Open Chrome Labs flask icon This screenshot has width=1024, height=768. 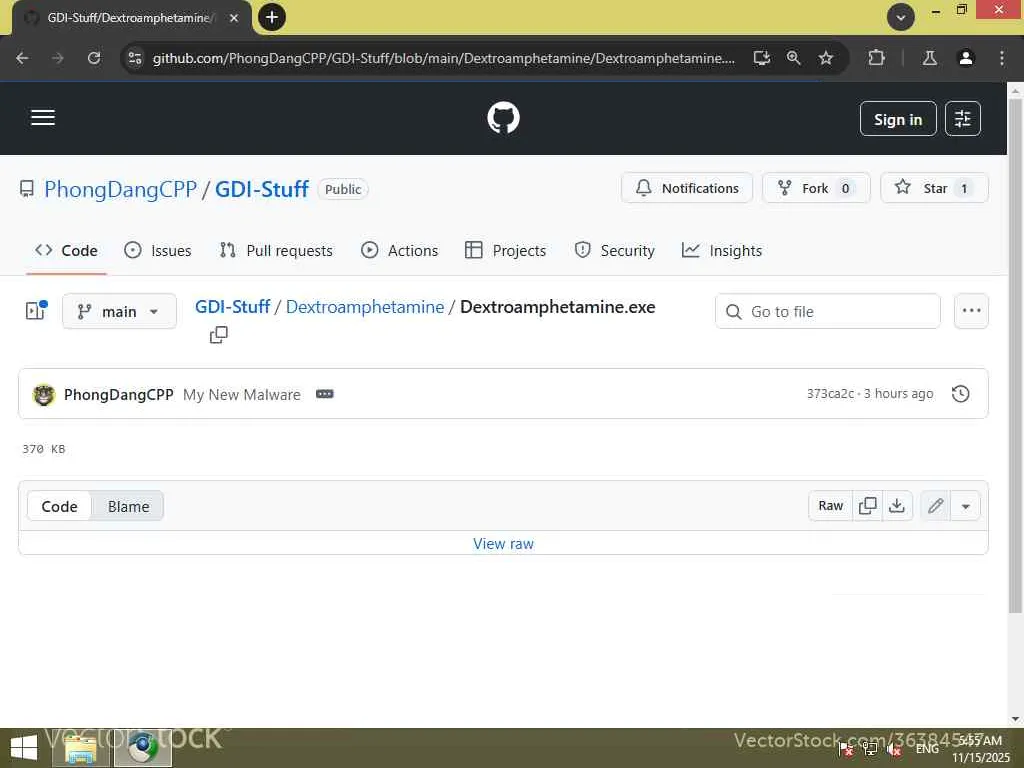[x=929, y=58]
